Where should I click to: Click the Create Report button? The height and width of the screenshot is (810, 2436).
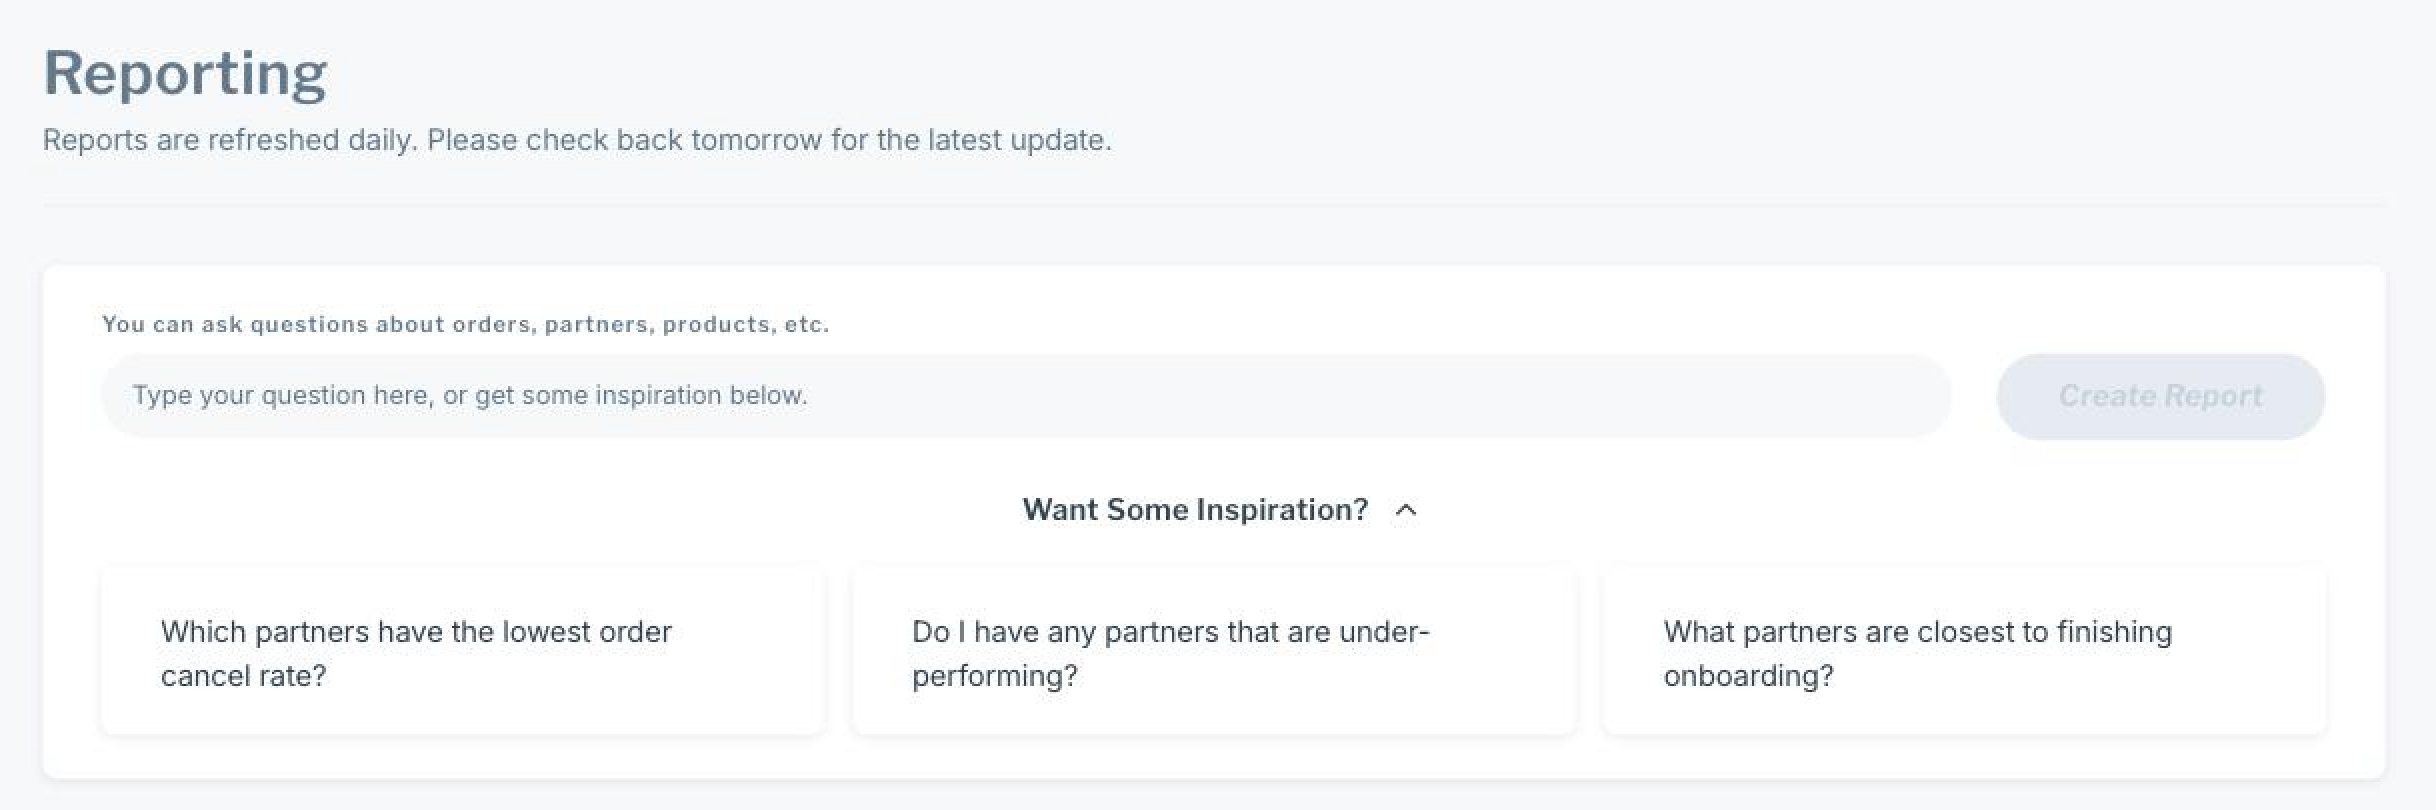2160,396
